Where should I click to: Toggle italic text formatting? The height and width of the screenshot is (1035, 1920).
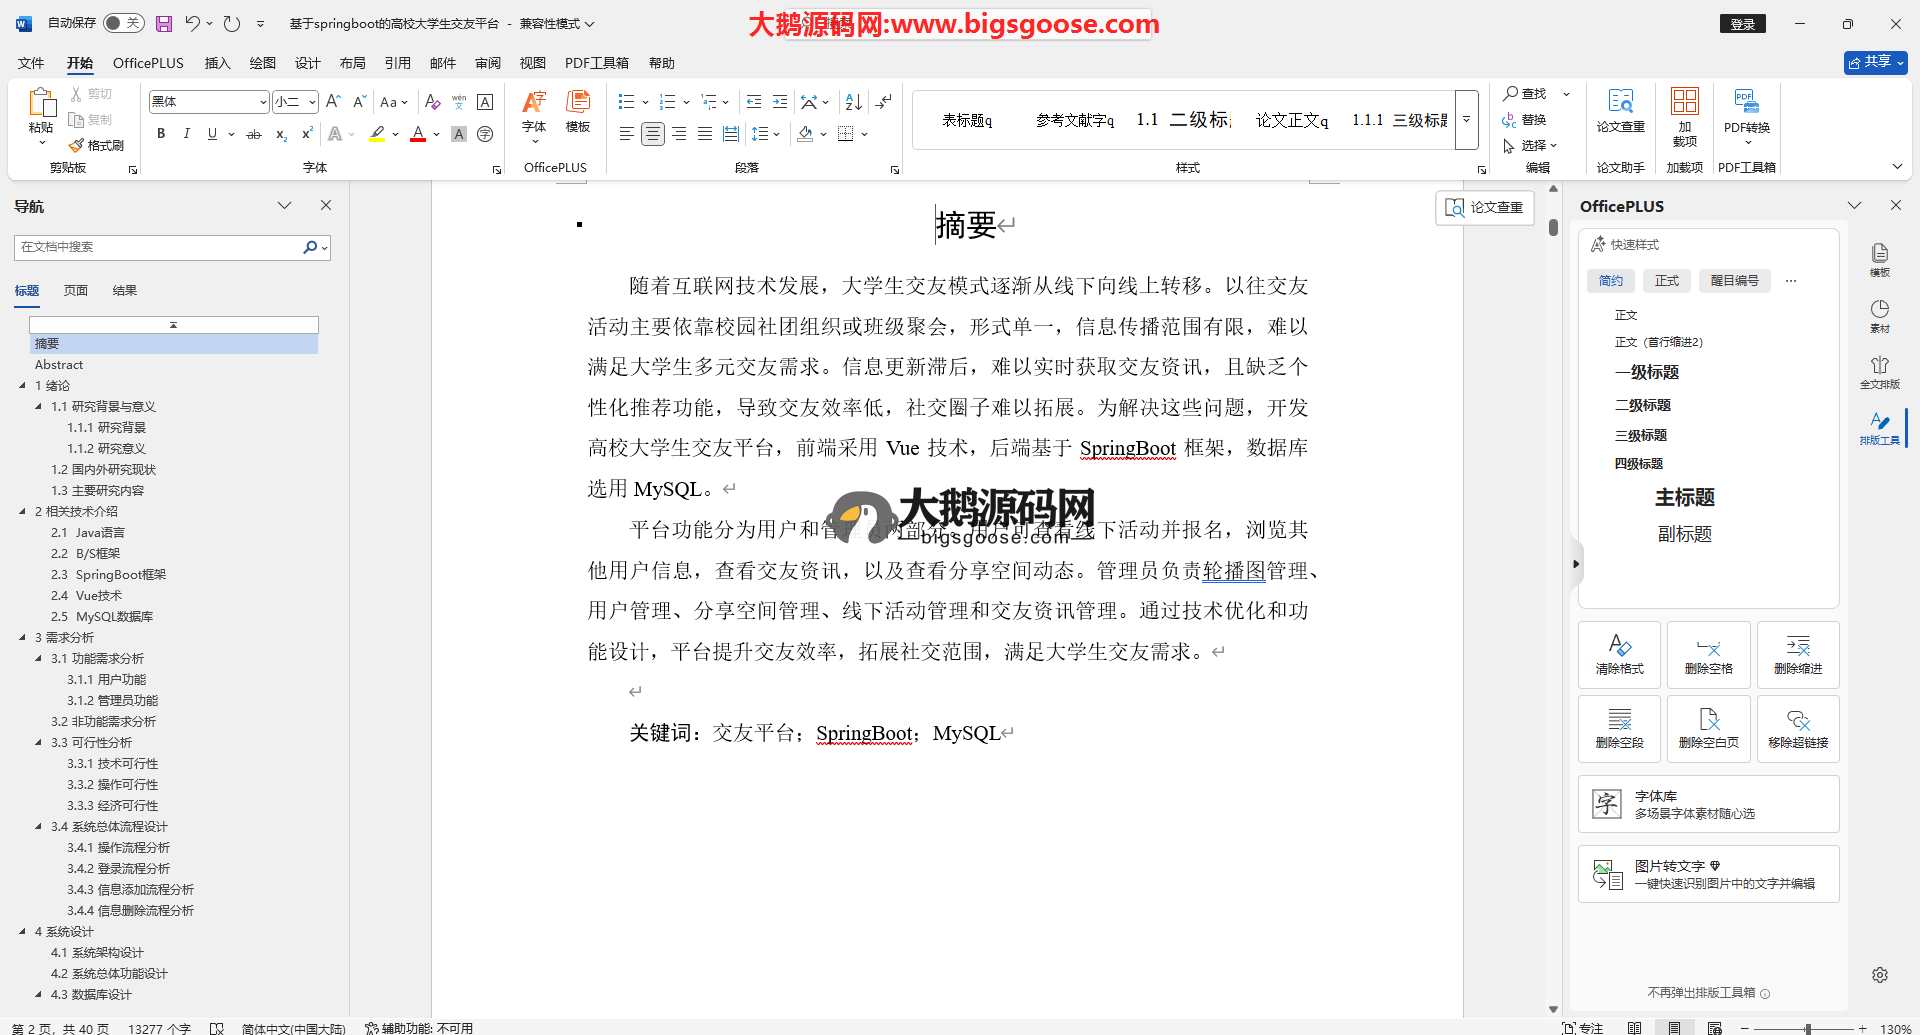(186, 134)
